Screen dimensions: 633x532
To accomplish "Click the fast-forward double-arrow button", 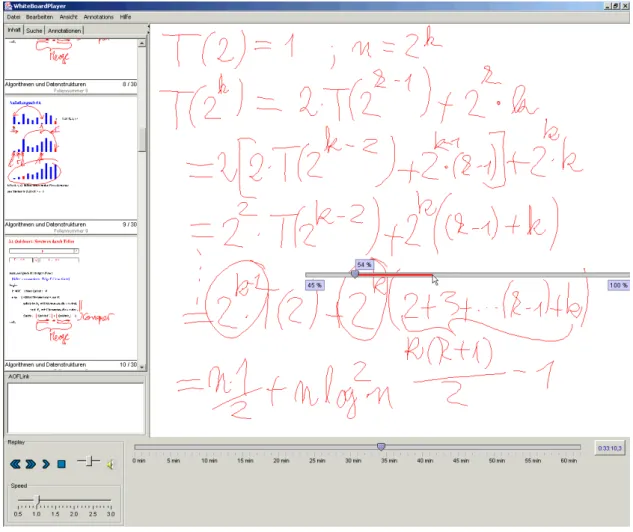I will point(31,464).
